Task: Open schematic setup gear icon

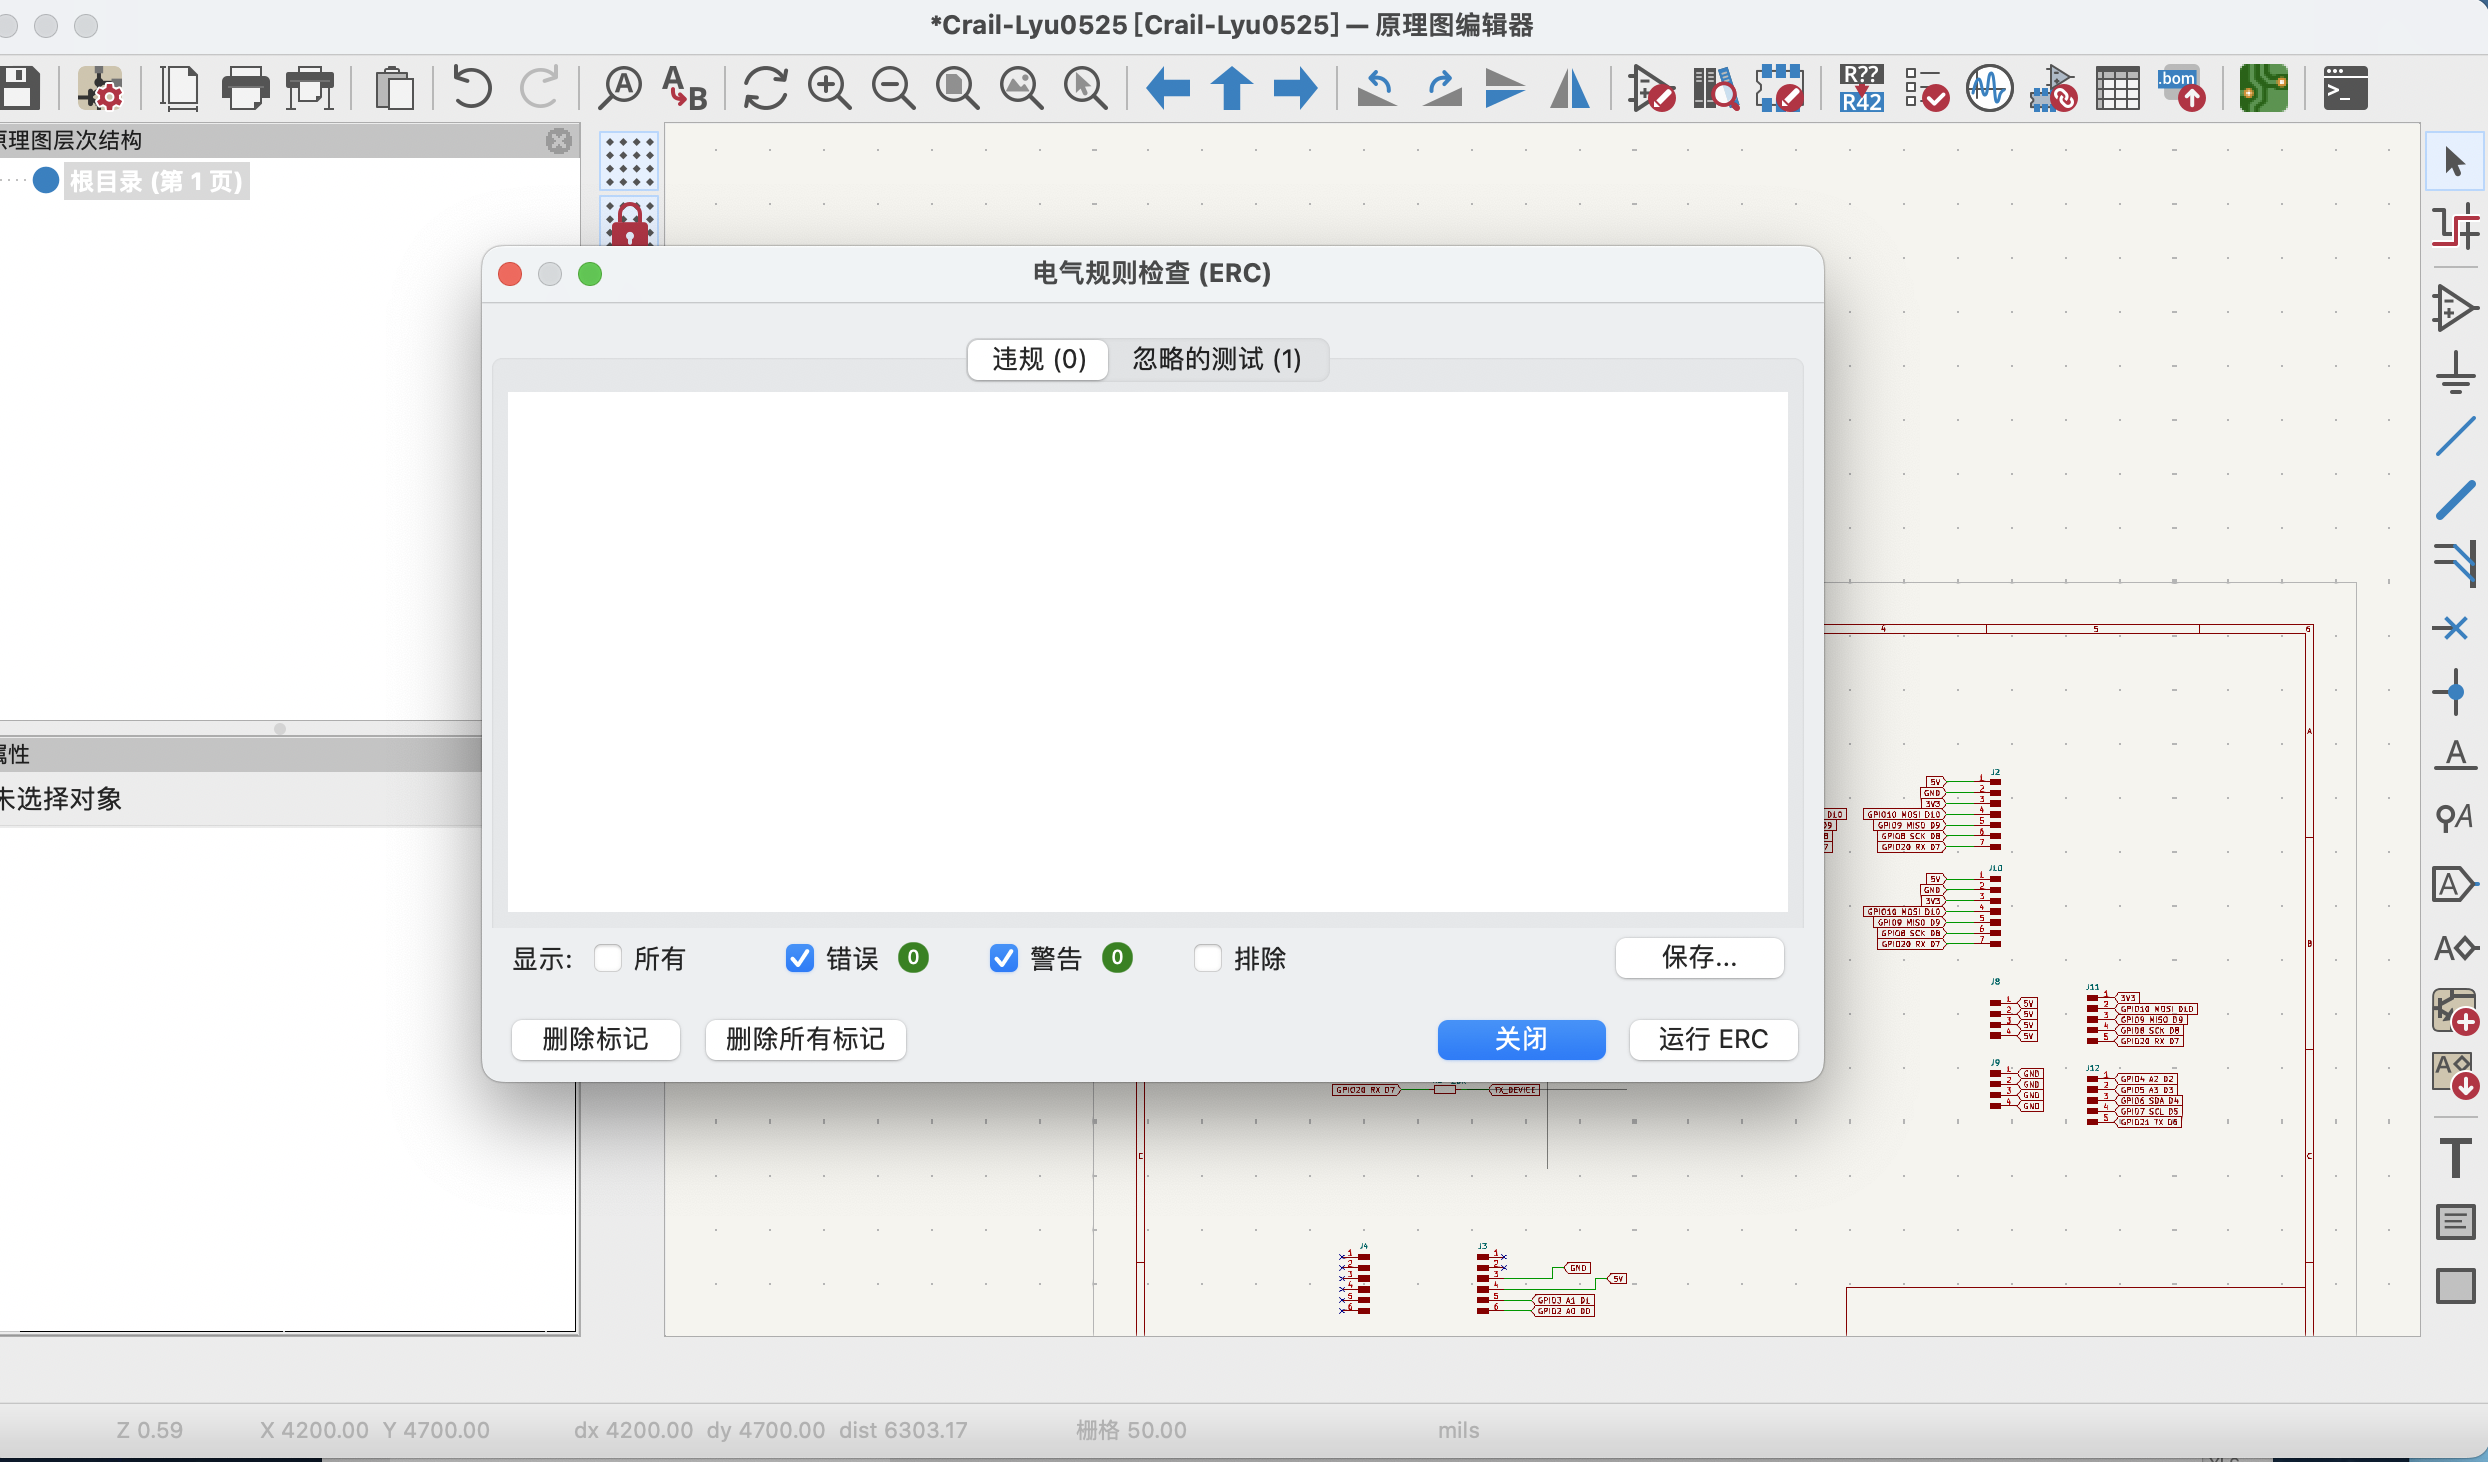Action: (x=100, y=88)
